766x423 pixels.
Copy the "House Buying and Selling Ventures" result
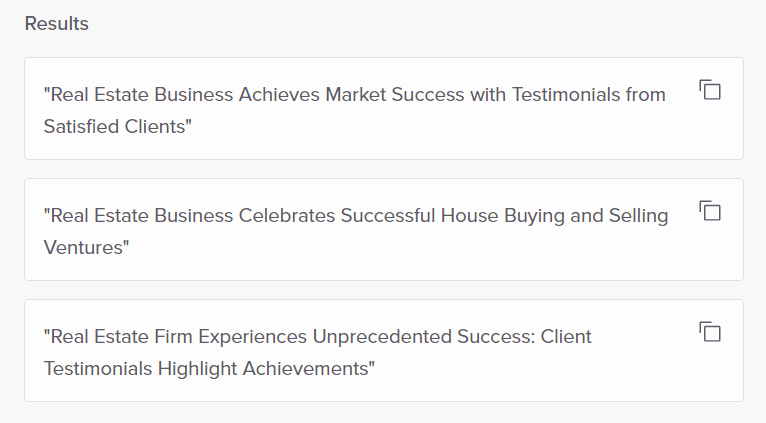[710, 211]
